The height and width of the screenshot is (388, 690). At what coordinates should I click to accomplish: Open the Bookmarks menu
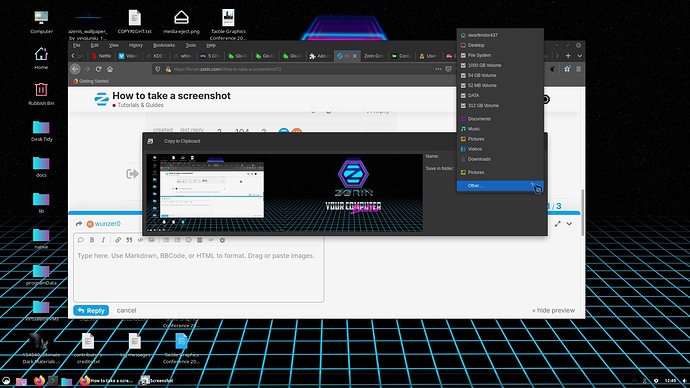(164, 45)
